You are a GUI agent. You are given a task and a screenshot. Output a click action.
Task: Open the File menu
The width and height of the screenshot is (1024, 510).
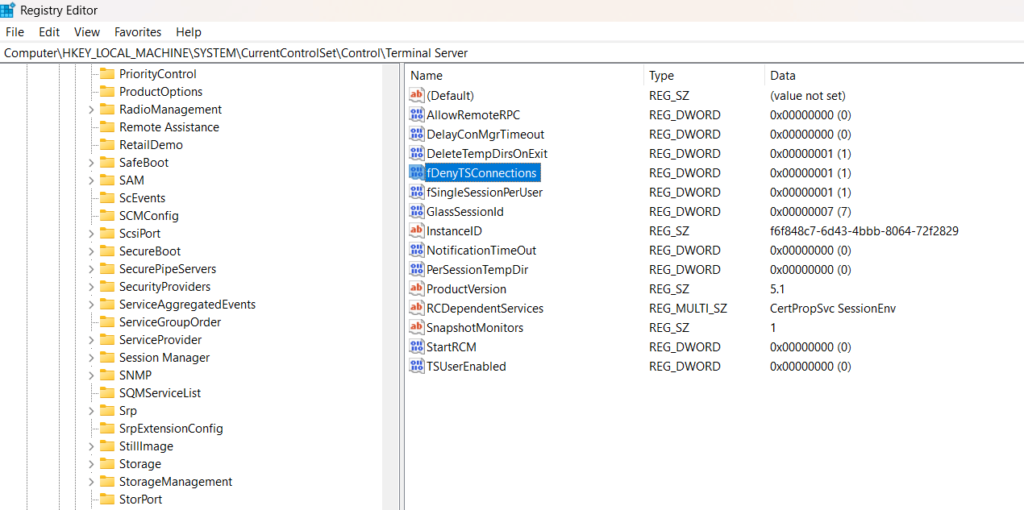point(15,32)
